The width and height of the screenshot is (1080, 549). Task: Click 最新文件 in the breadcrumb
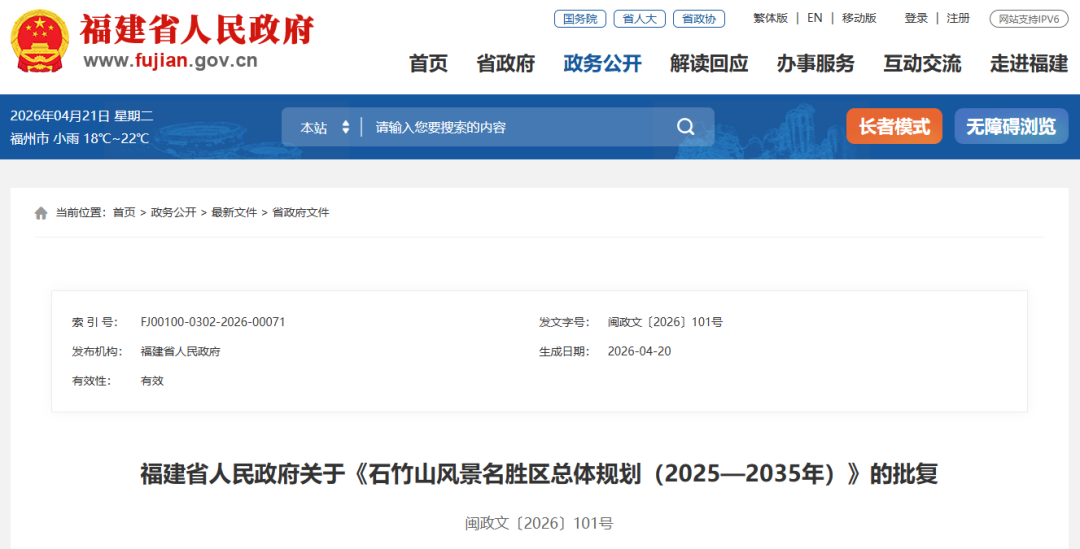pos(234,213)
